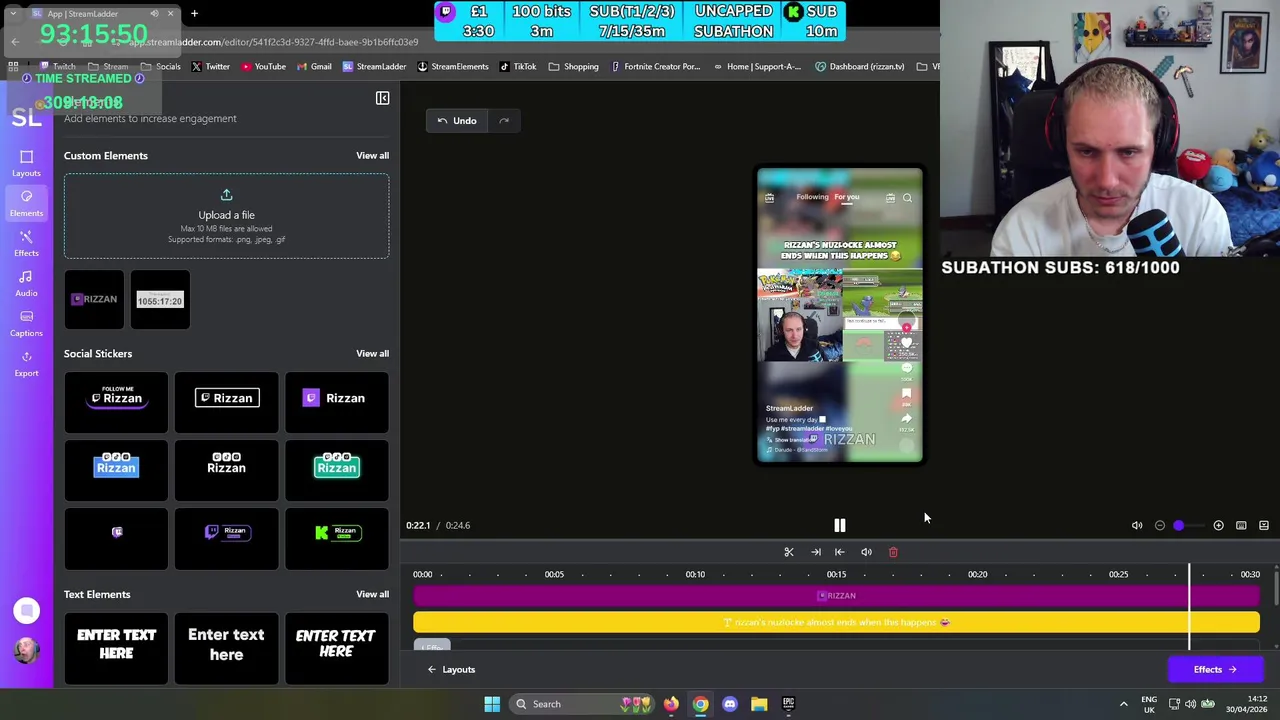Open File Explorer from the taskbar

point(759,704)
